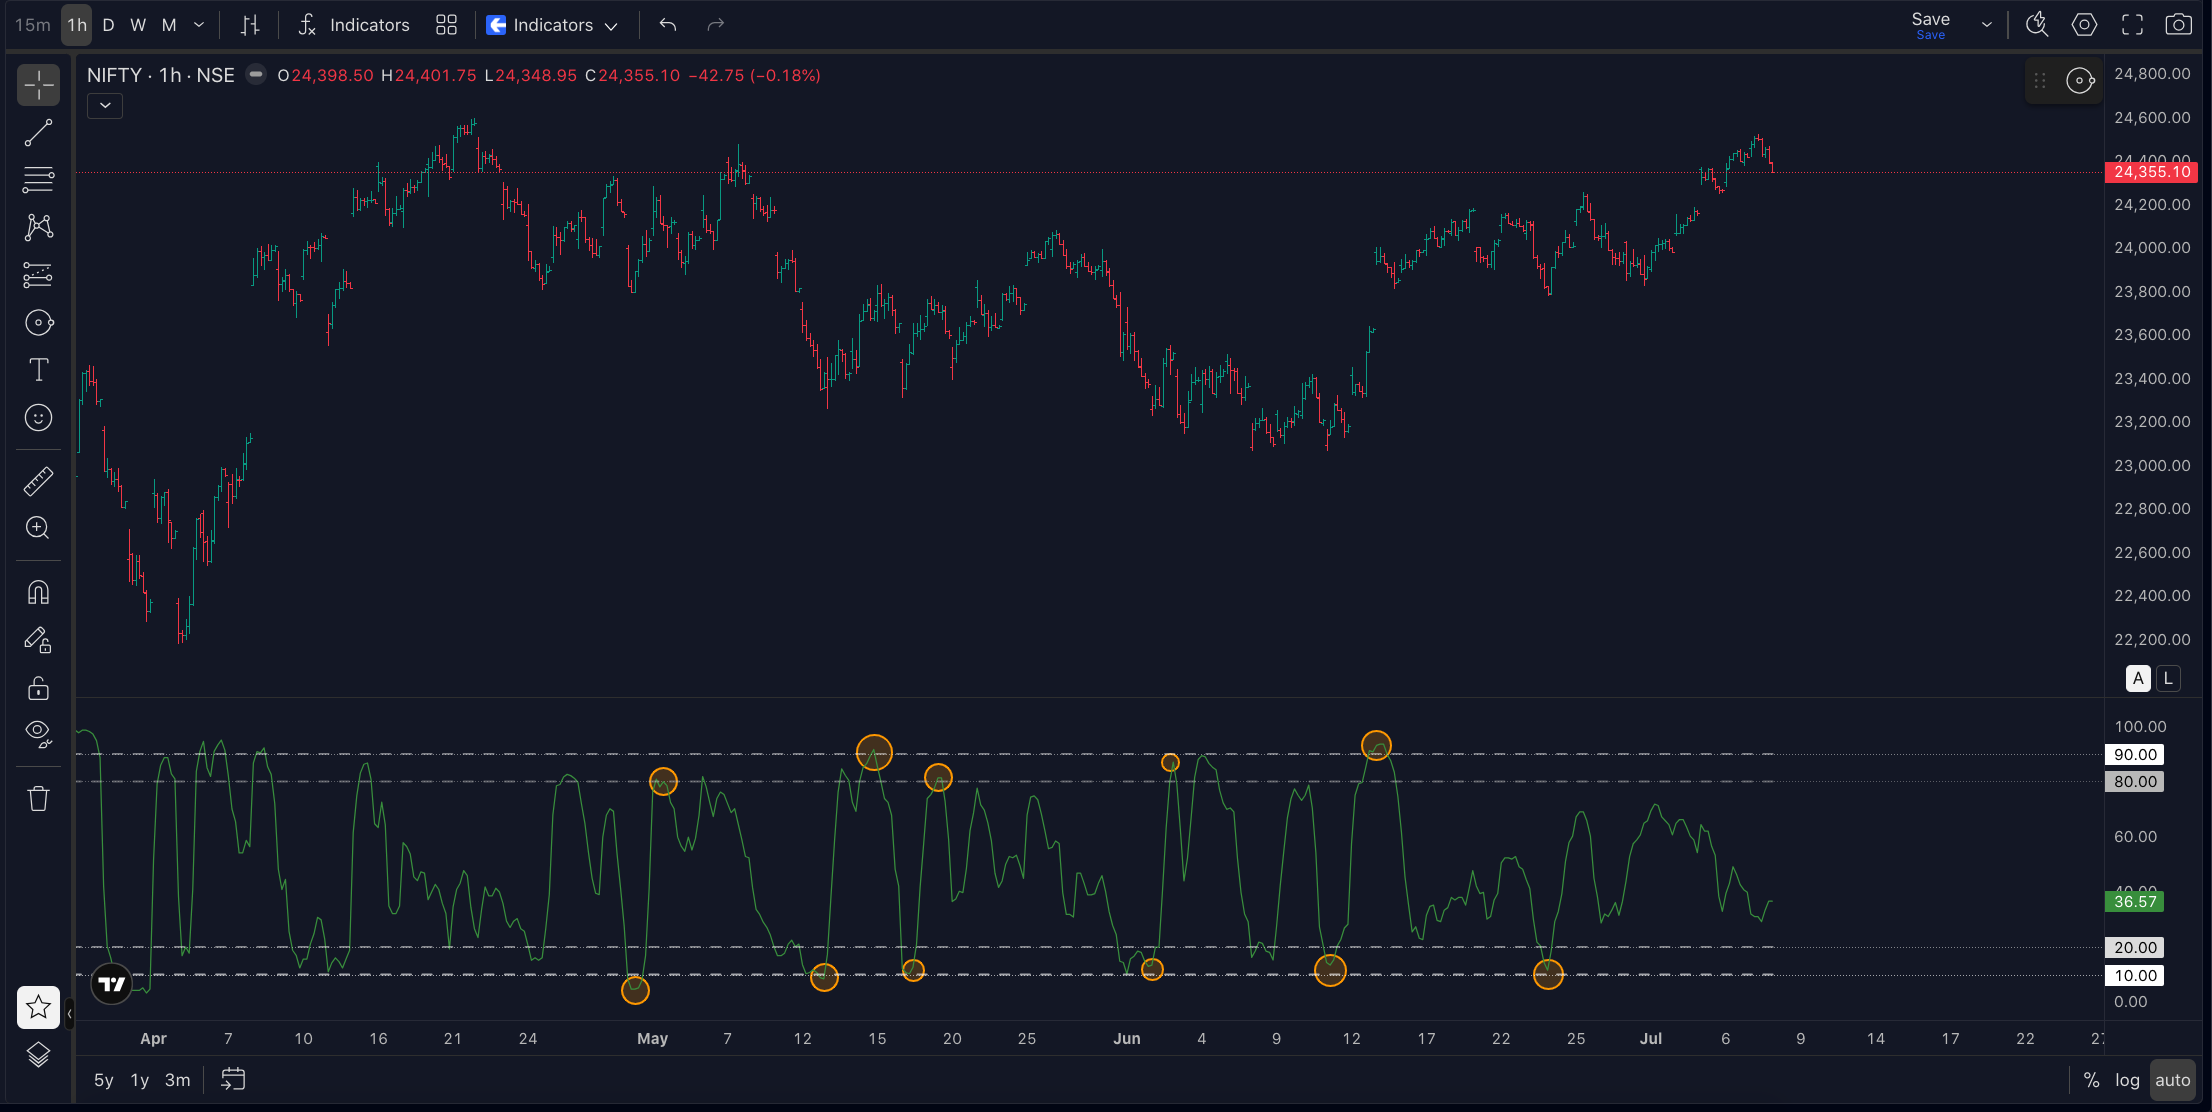Grab the floating toolbar drag handle
Viewport: 2212px width, 1112px height.
(2040, 81)
